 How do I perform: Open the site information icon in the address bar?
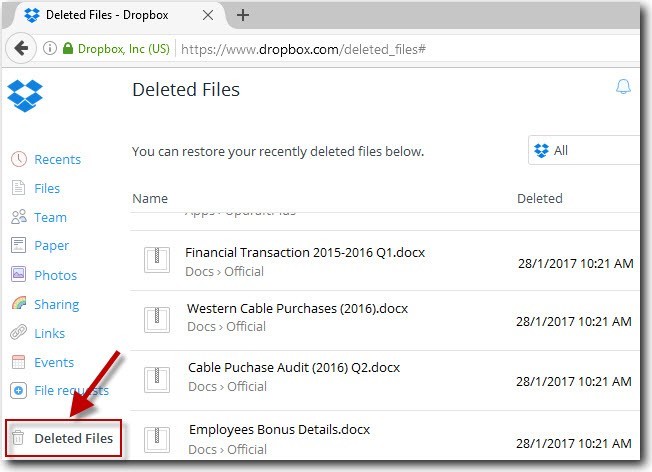[50, 48]
